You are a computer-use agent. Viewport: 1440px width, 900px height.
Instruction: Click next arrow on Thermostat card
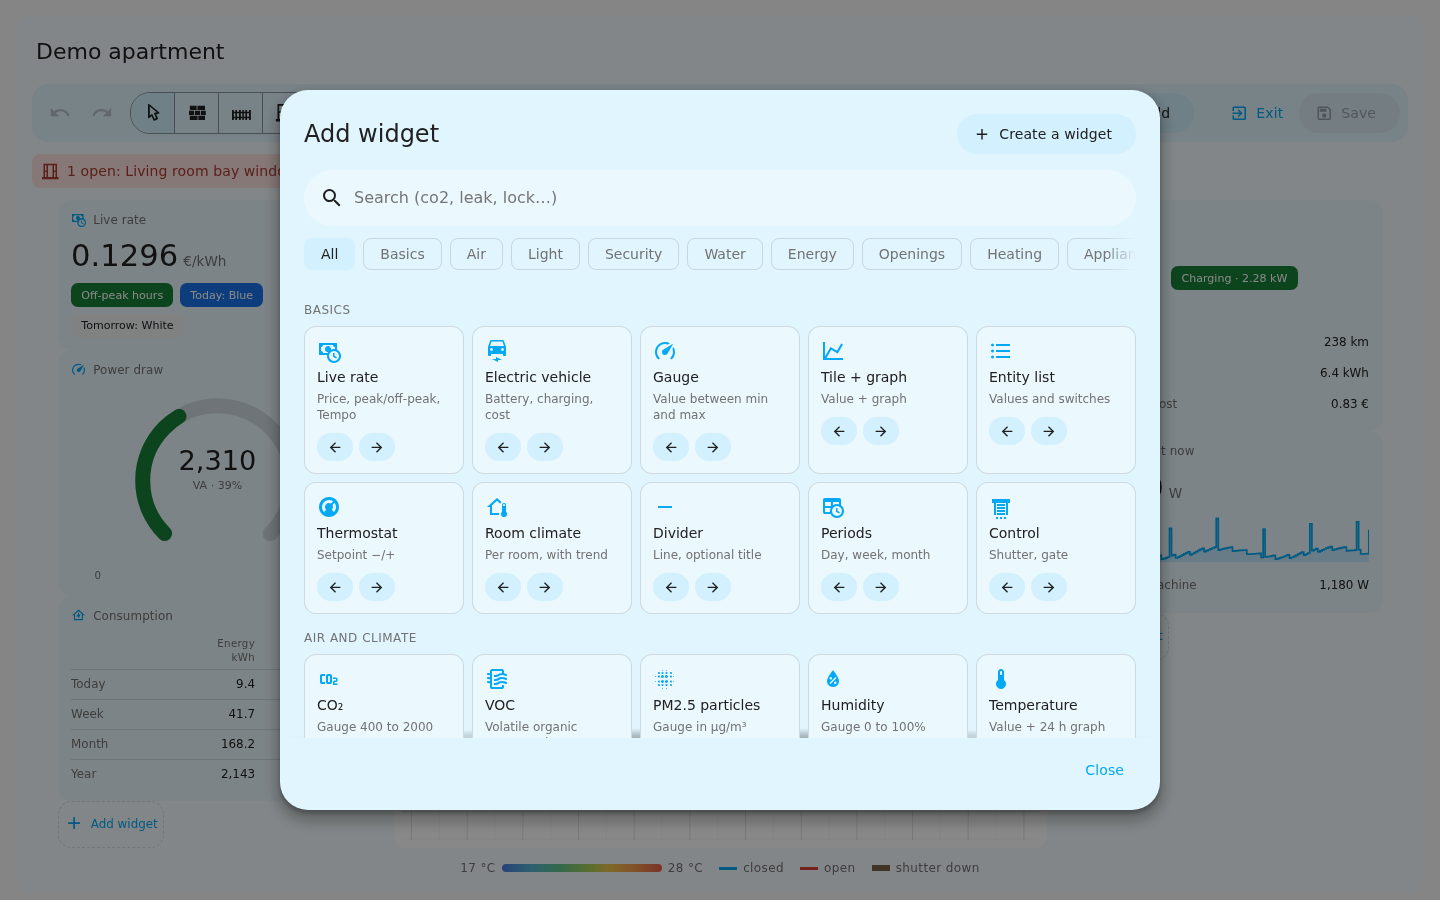(x=377, y=587)
